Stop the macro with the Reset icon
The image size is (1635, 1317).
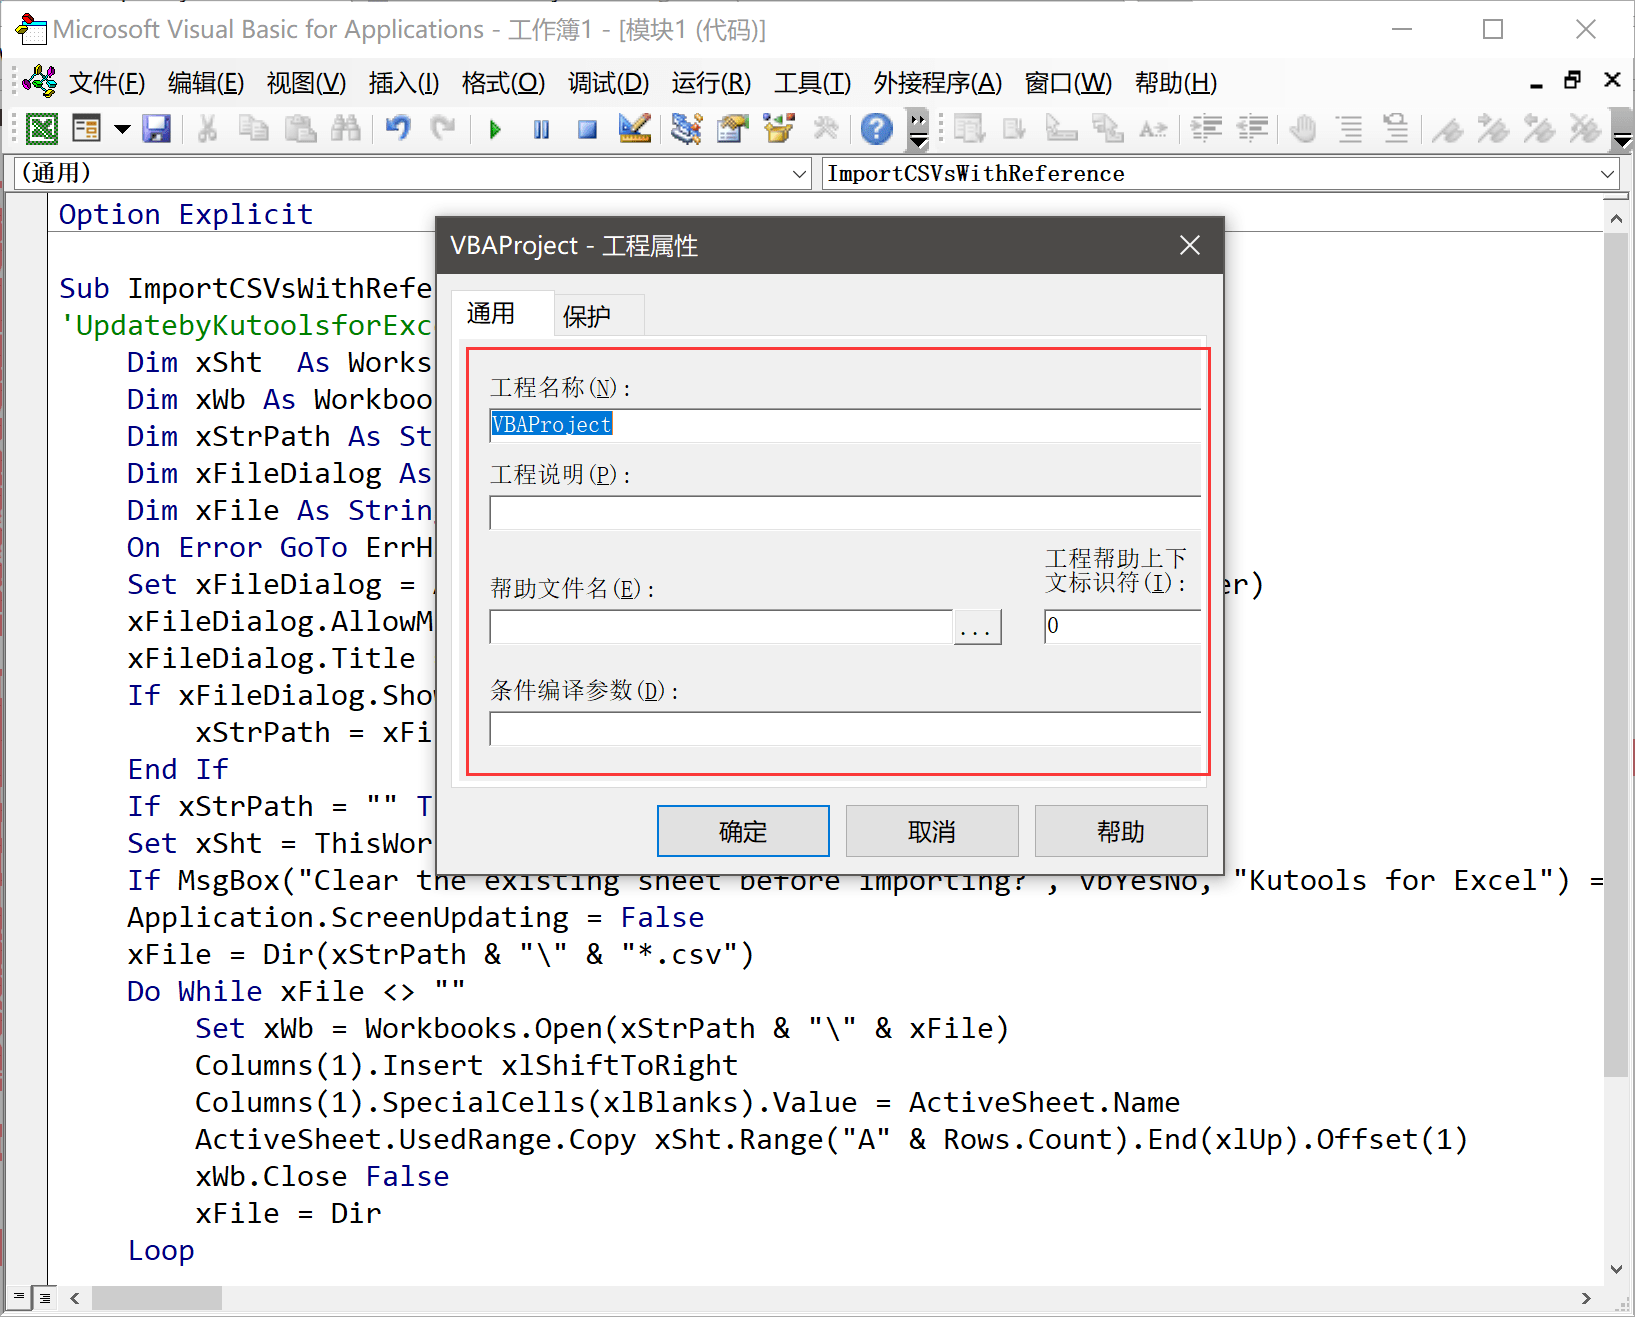586,128
